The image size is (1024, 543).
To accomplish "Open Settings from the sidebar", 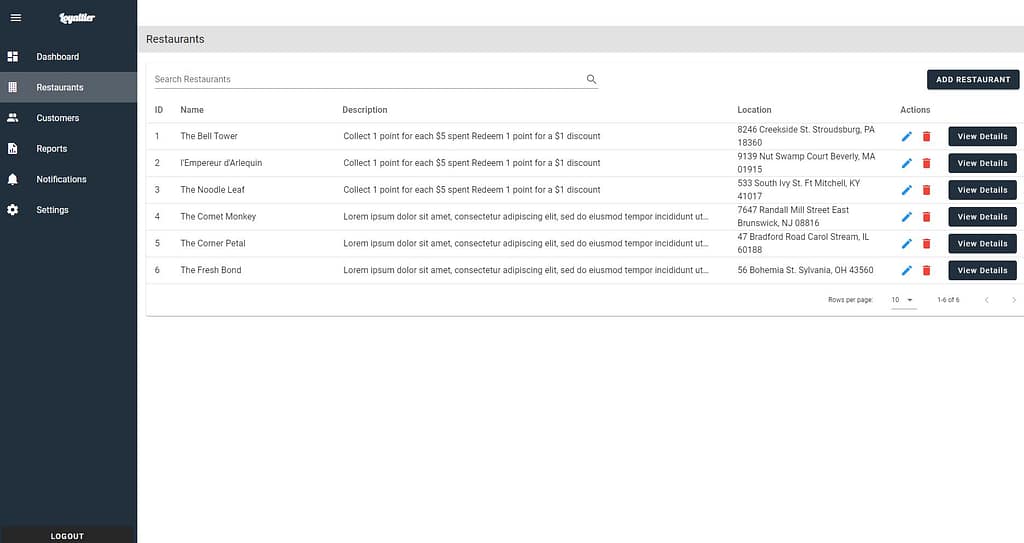I will (x=52, y=210).
